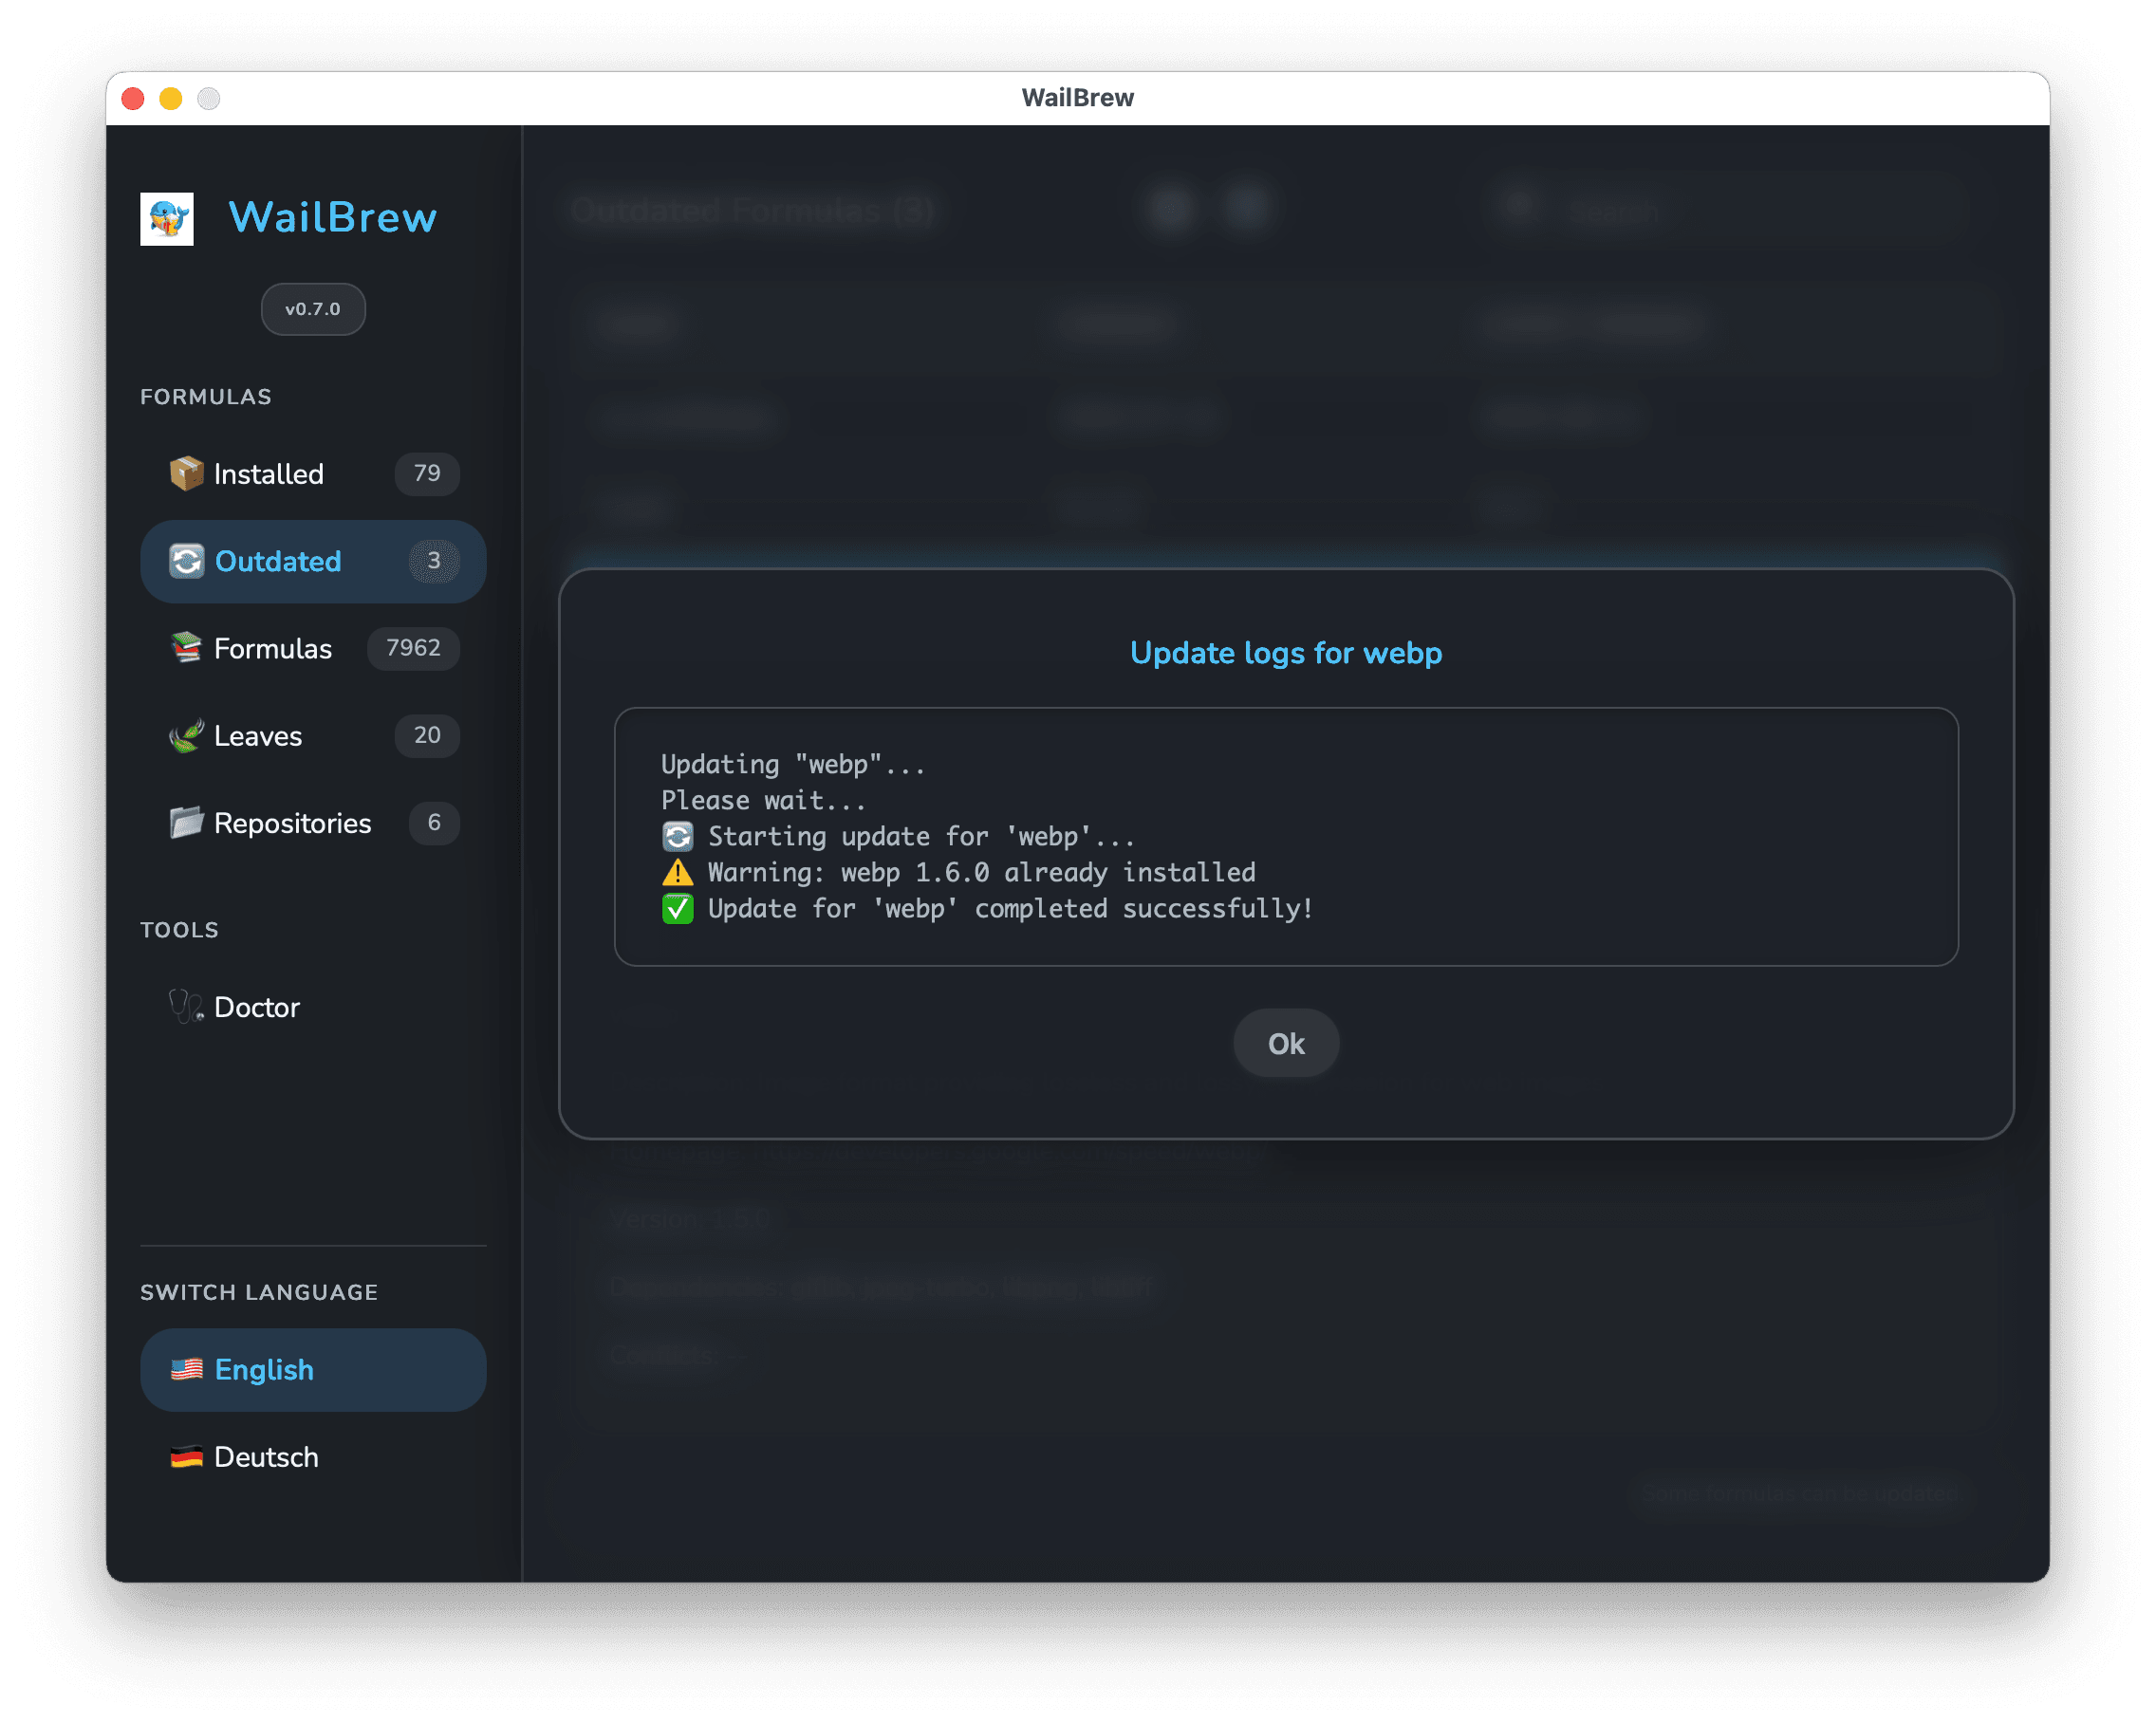Click the German flag icon
This screenshot has width=2156, height=1723.
click(186, 1456)
